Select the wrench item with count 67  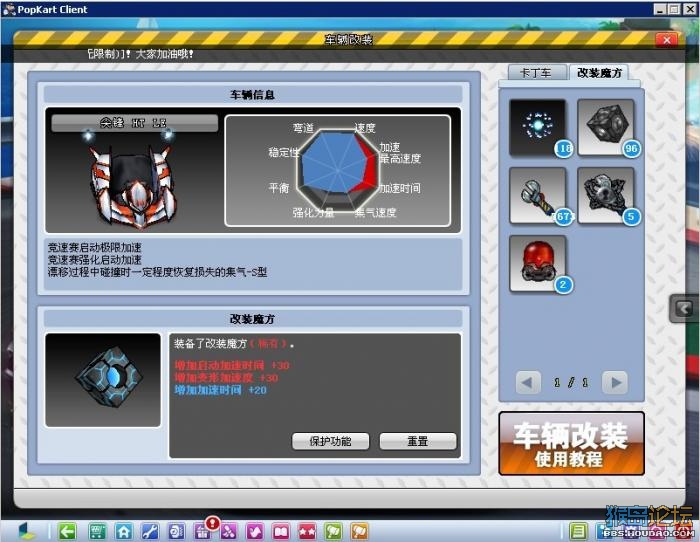click(x=538, y=195)
